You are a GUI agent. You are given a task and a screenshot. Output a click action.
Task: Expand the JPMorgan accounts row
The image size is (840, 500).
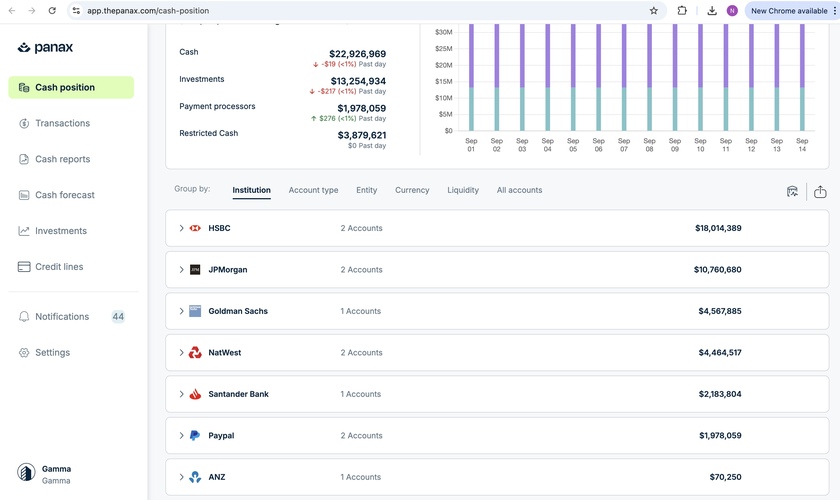[x=181, y=270]
